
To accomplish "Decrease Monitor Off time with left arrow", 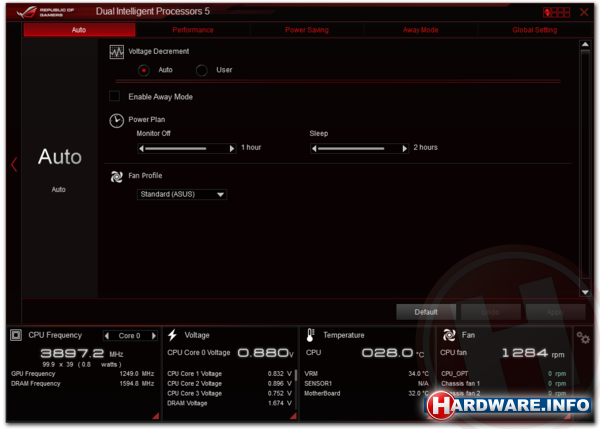I will tap(142, 148).
